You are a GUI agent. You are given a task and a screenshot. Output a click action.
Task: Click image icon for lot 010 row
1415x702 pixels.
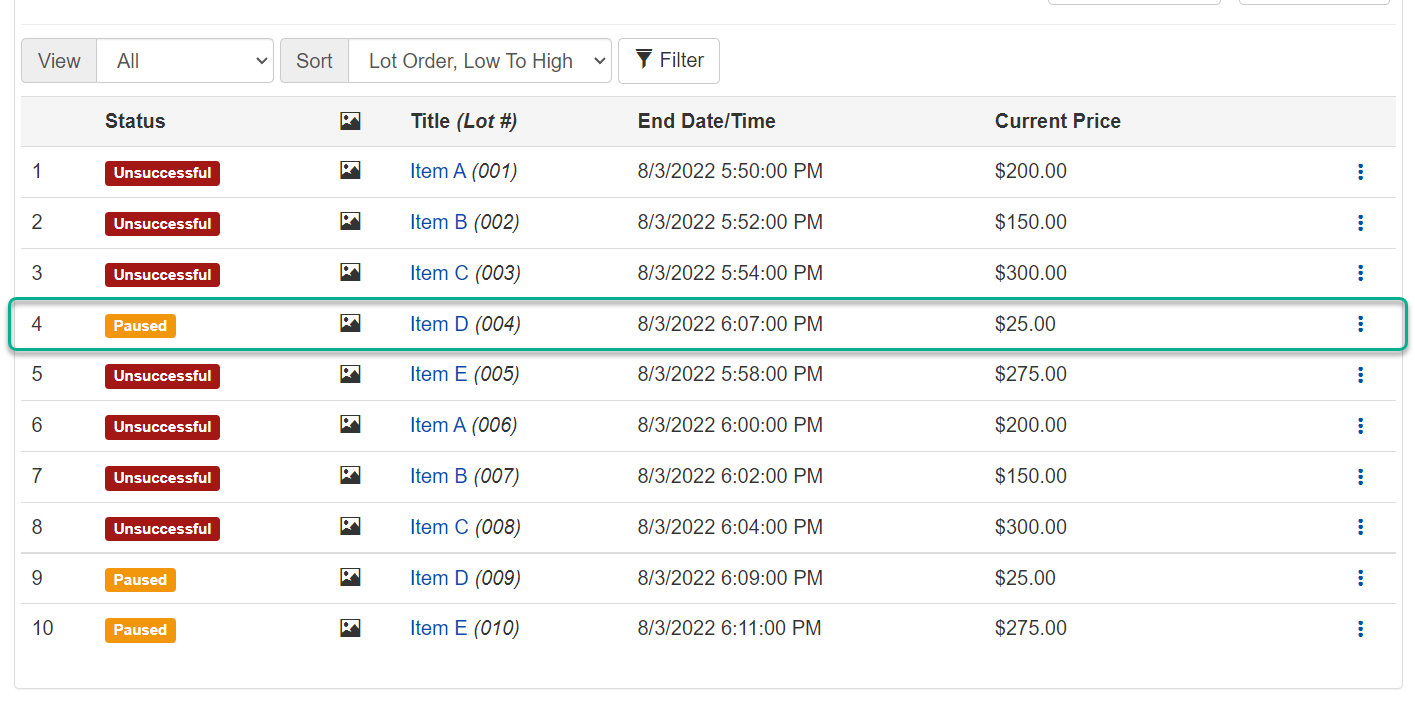tap(350, 628)
